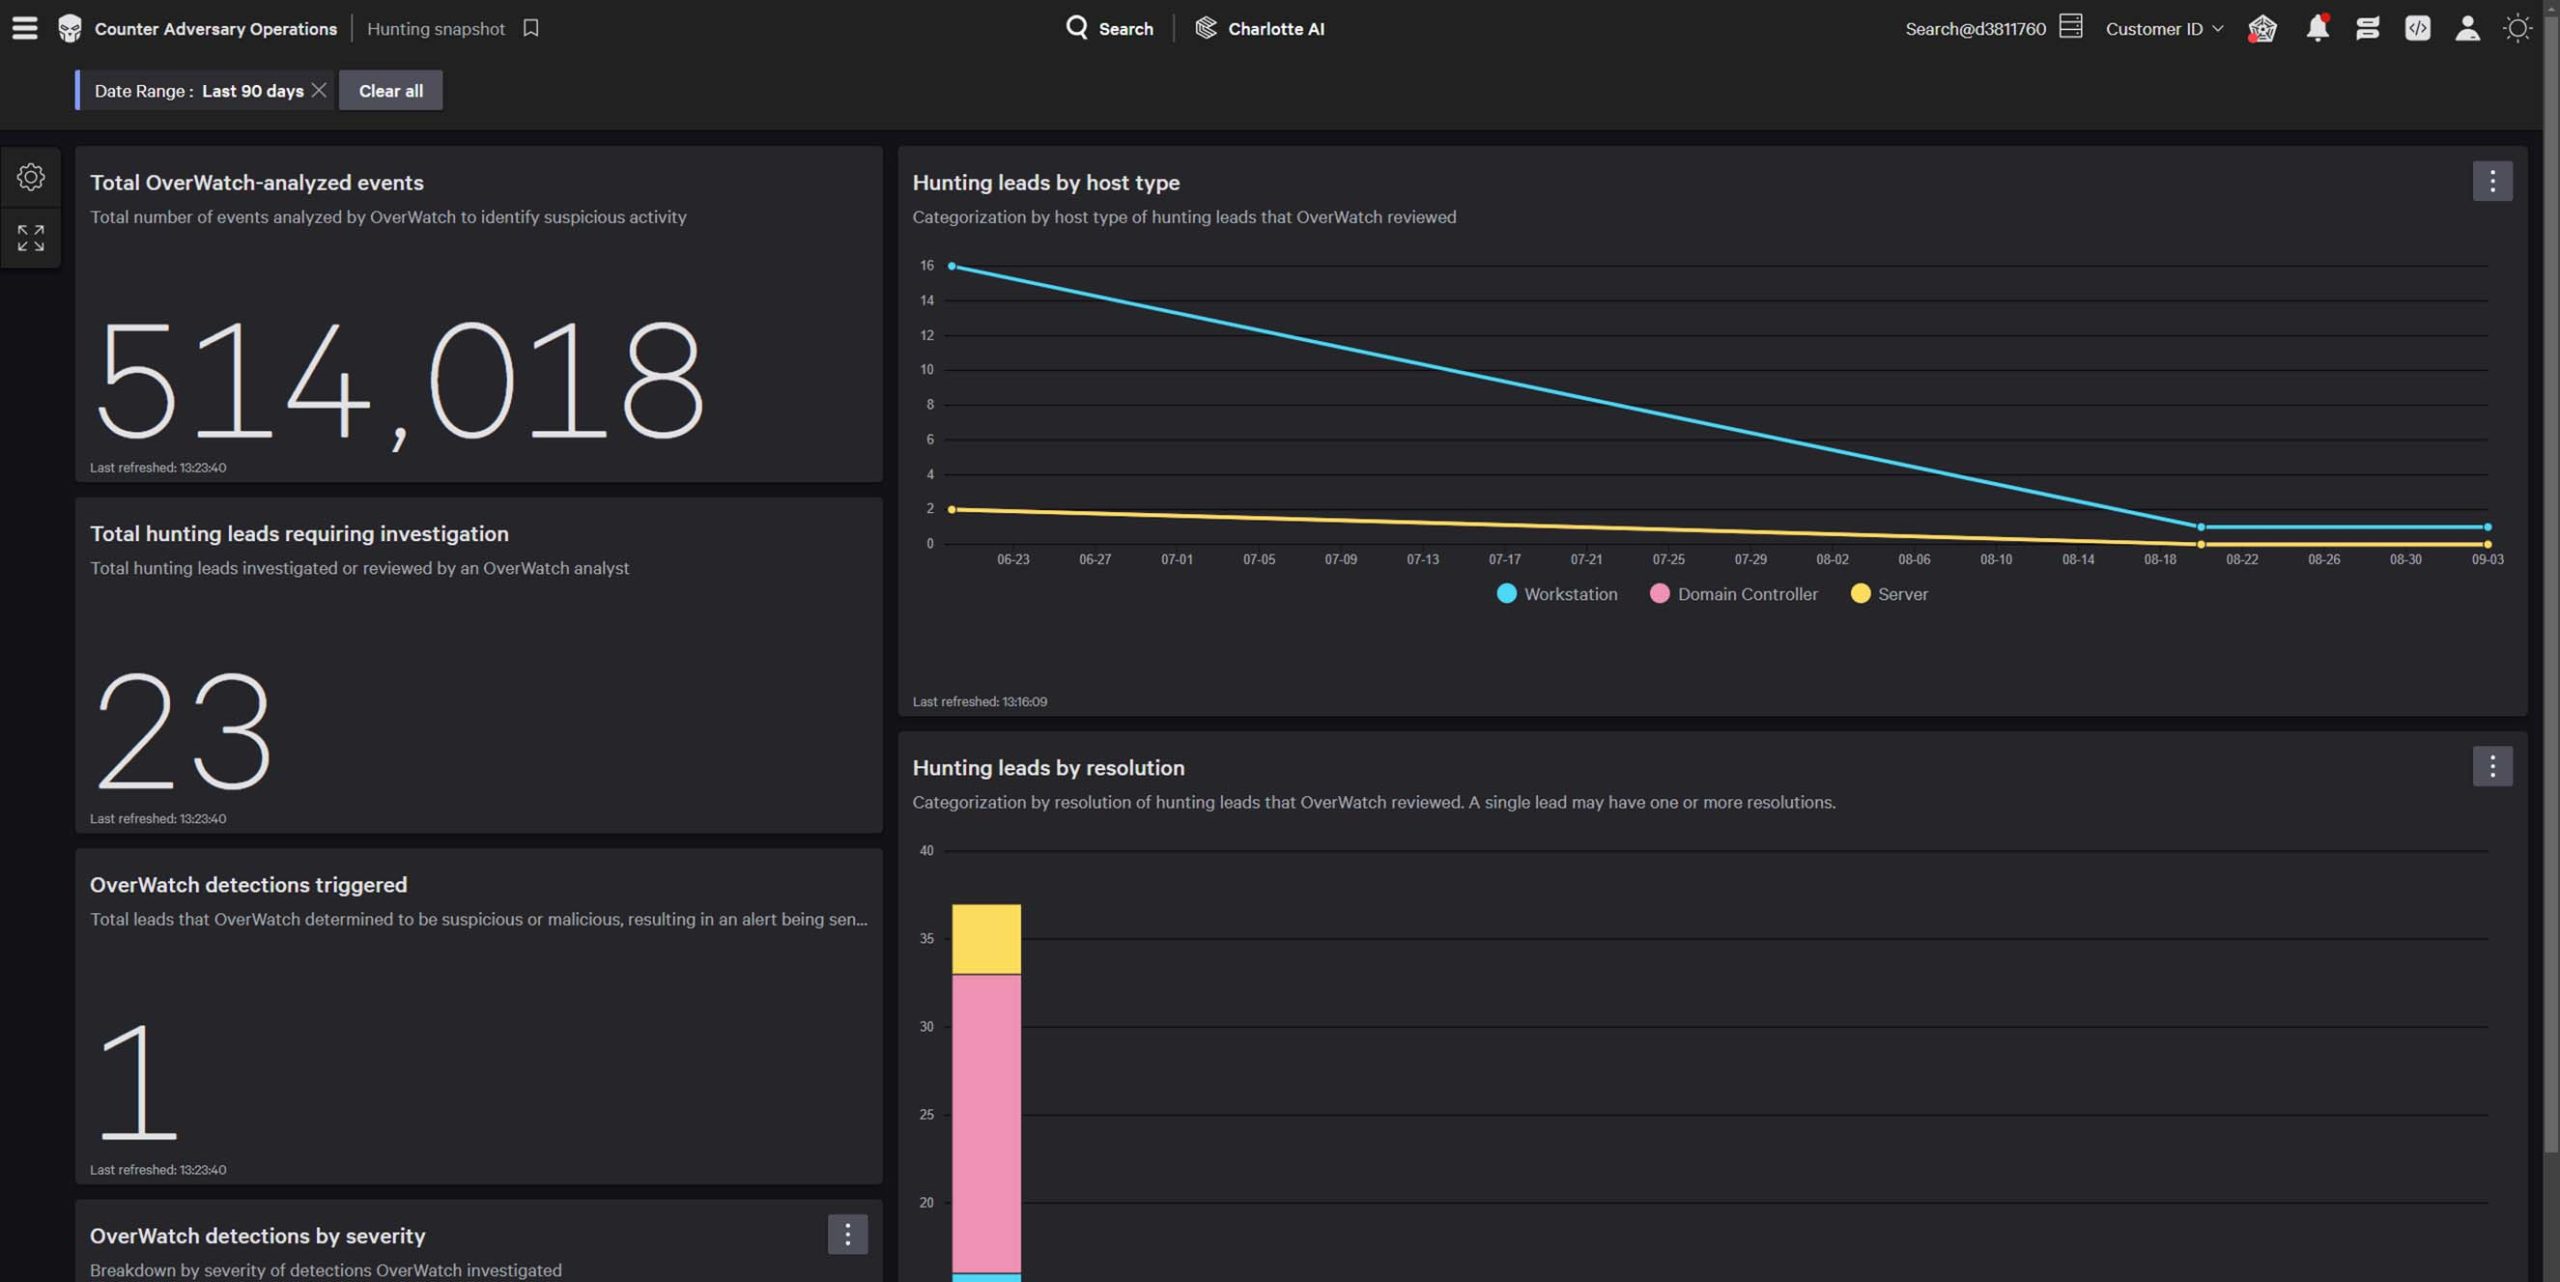
Task: Open options menu for OverWatch detections by severity
Action: [847, 1234]
